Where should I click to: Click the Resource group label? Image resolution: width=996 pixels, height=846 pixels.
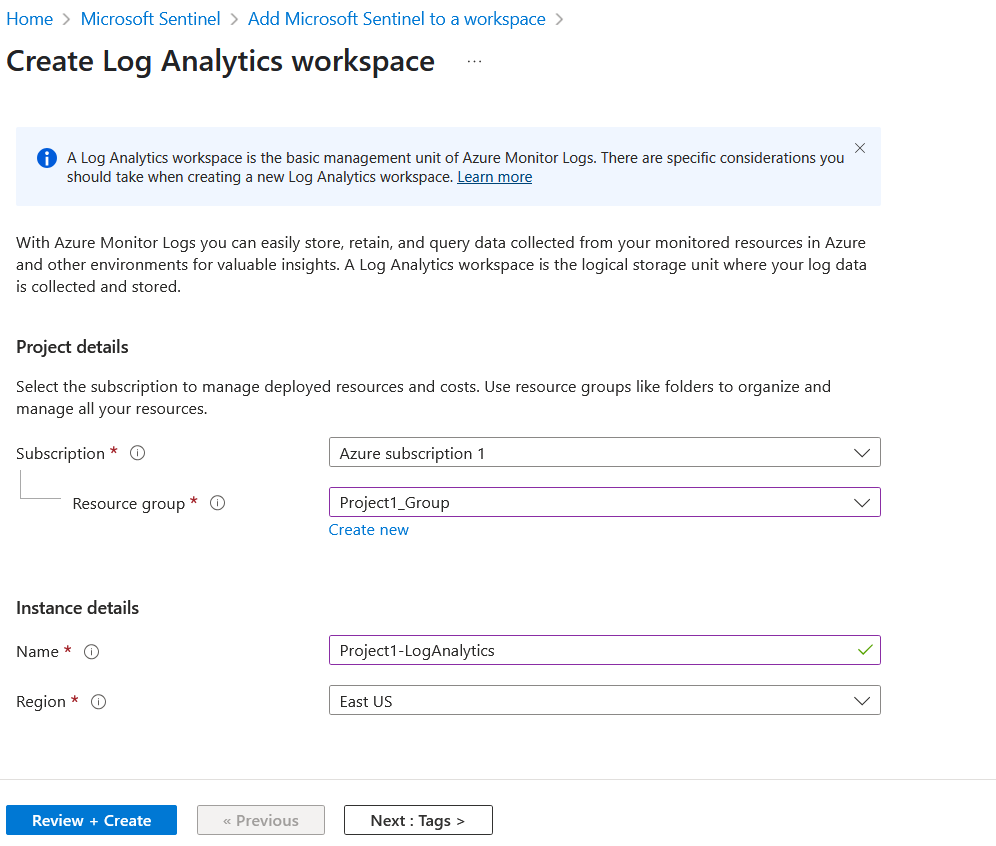click(128, 504)
